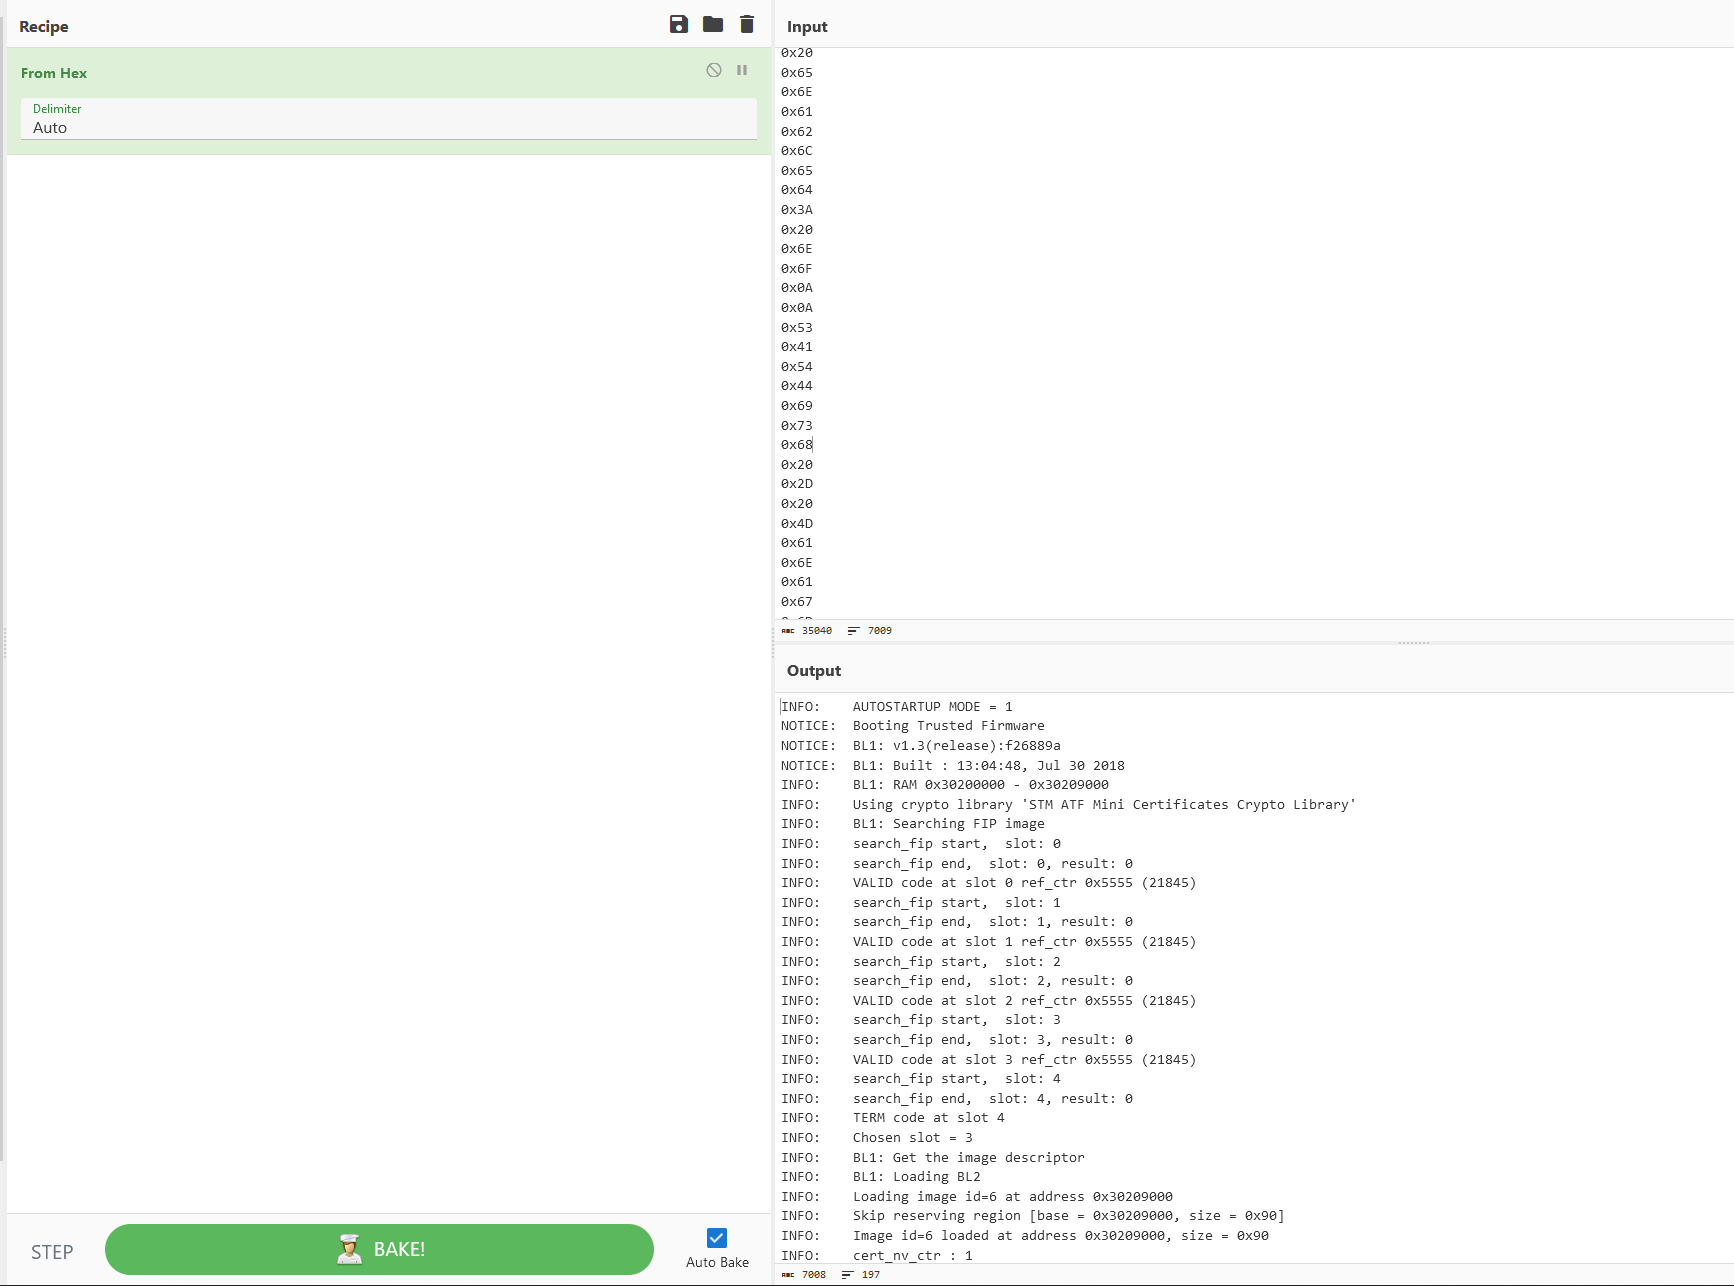Viewport: 1734px width, 1286px height.
Task: Click output line VALID code at slot 0
Action: pos(989,883)
